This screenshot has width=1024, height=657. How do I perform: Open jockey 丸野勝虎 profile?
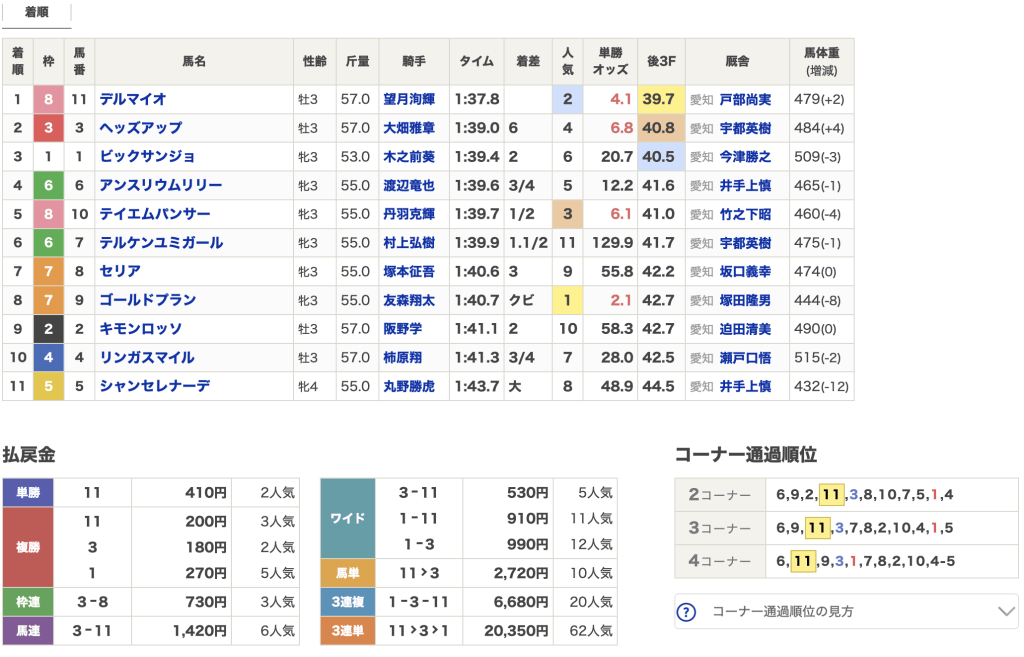point(409,386)
